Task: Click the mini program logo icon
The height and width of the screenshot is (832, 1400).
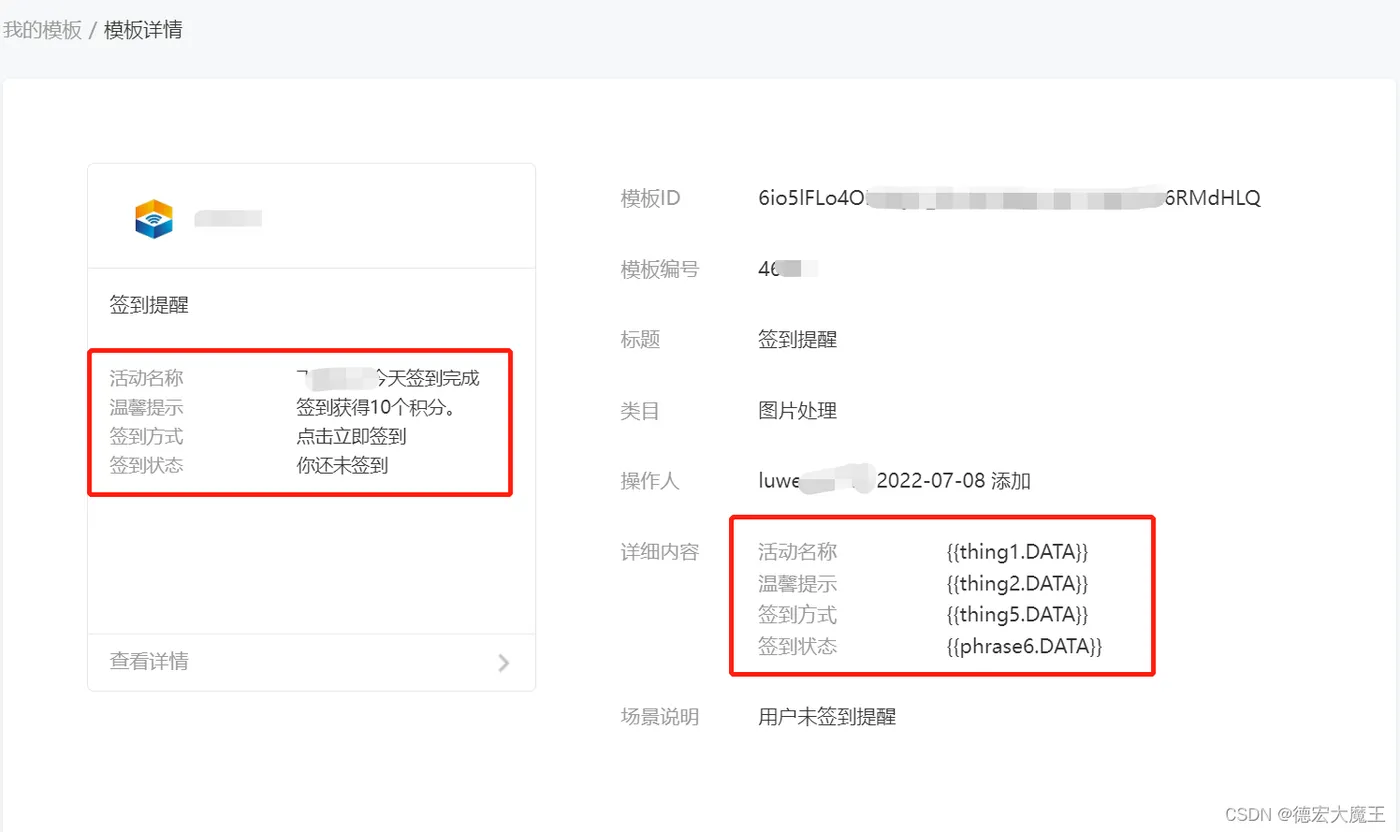Action: click(x=154, y=219)
